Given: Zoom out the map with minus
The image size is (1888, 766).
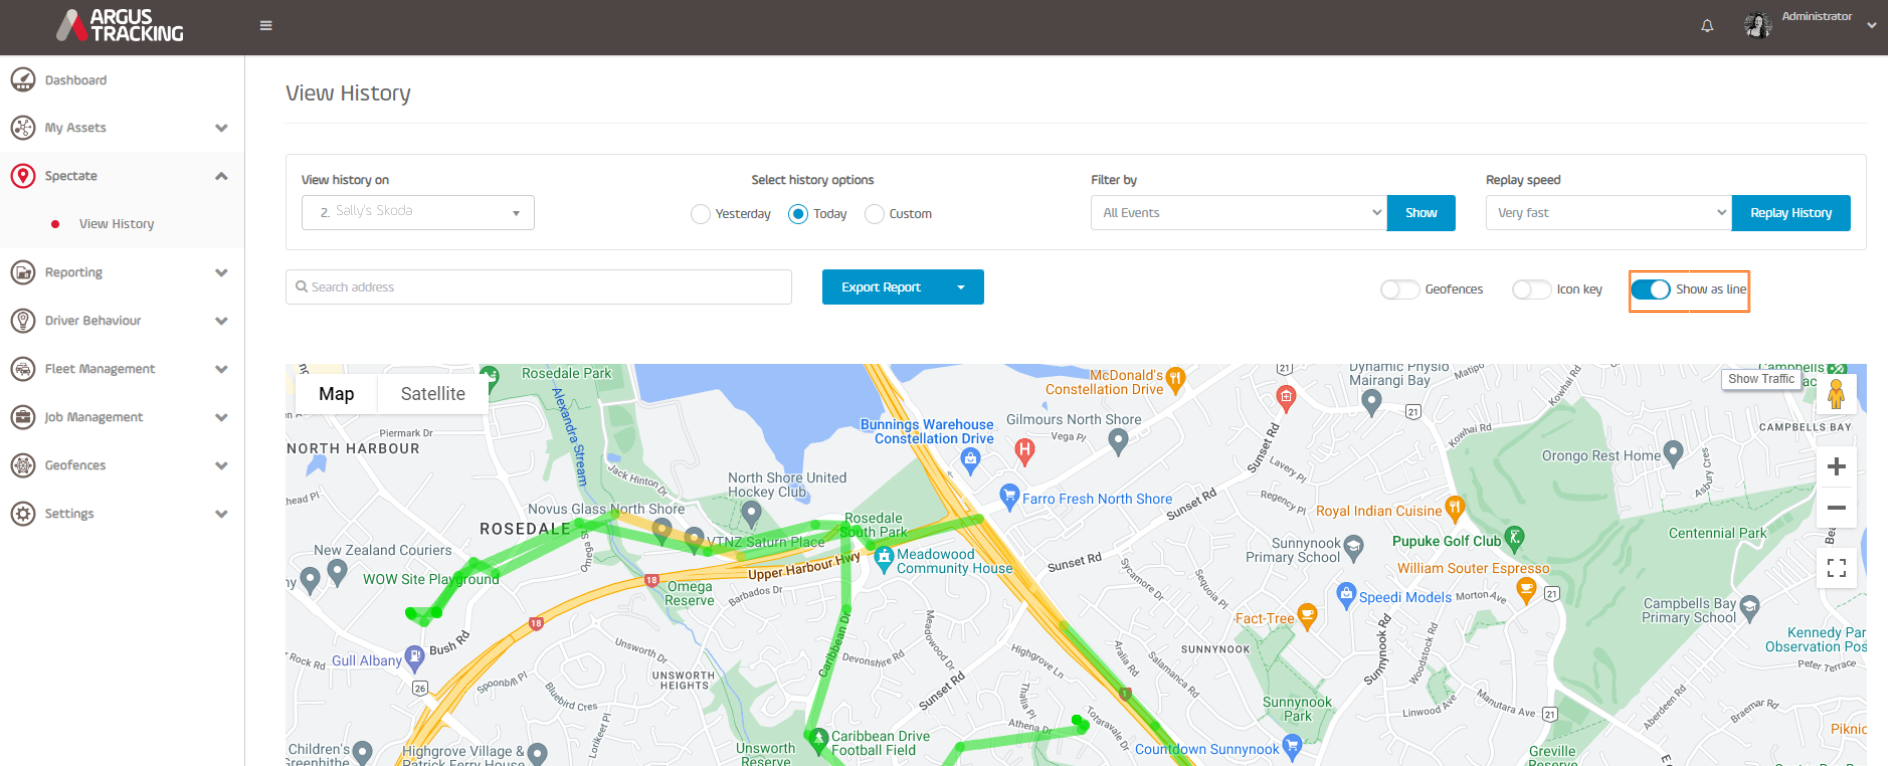Looking at the screenshot, I should 1836,508.
